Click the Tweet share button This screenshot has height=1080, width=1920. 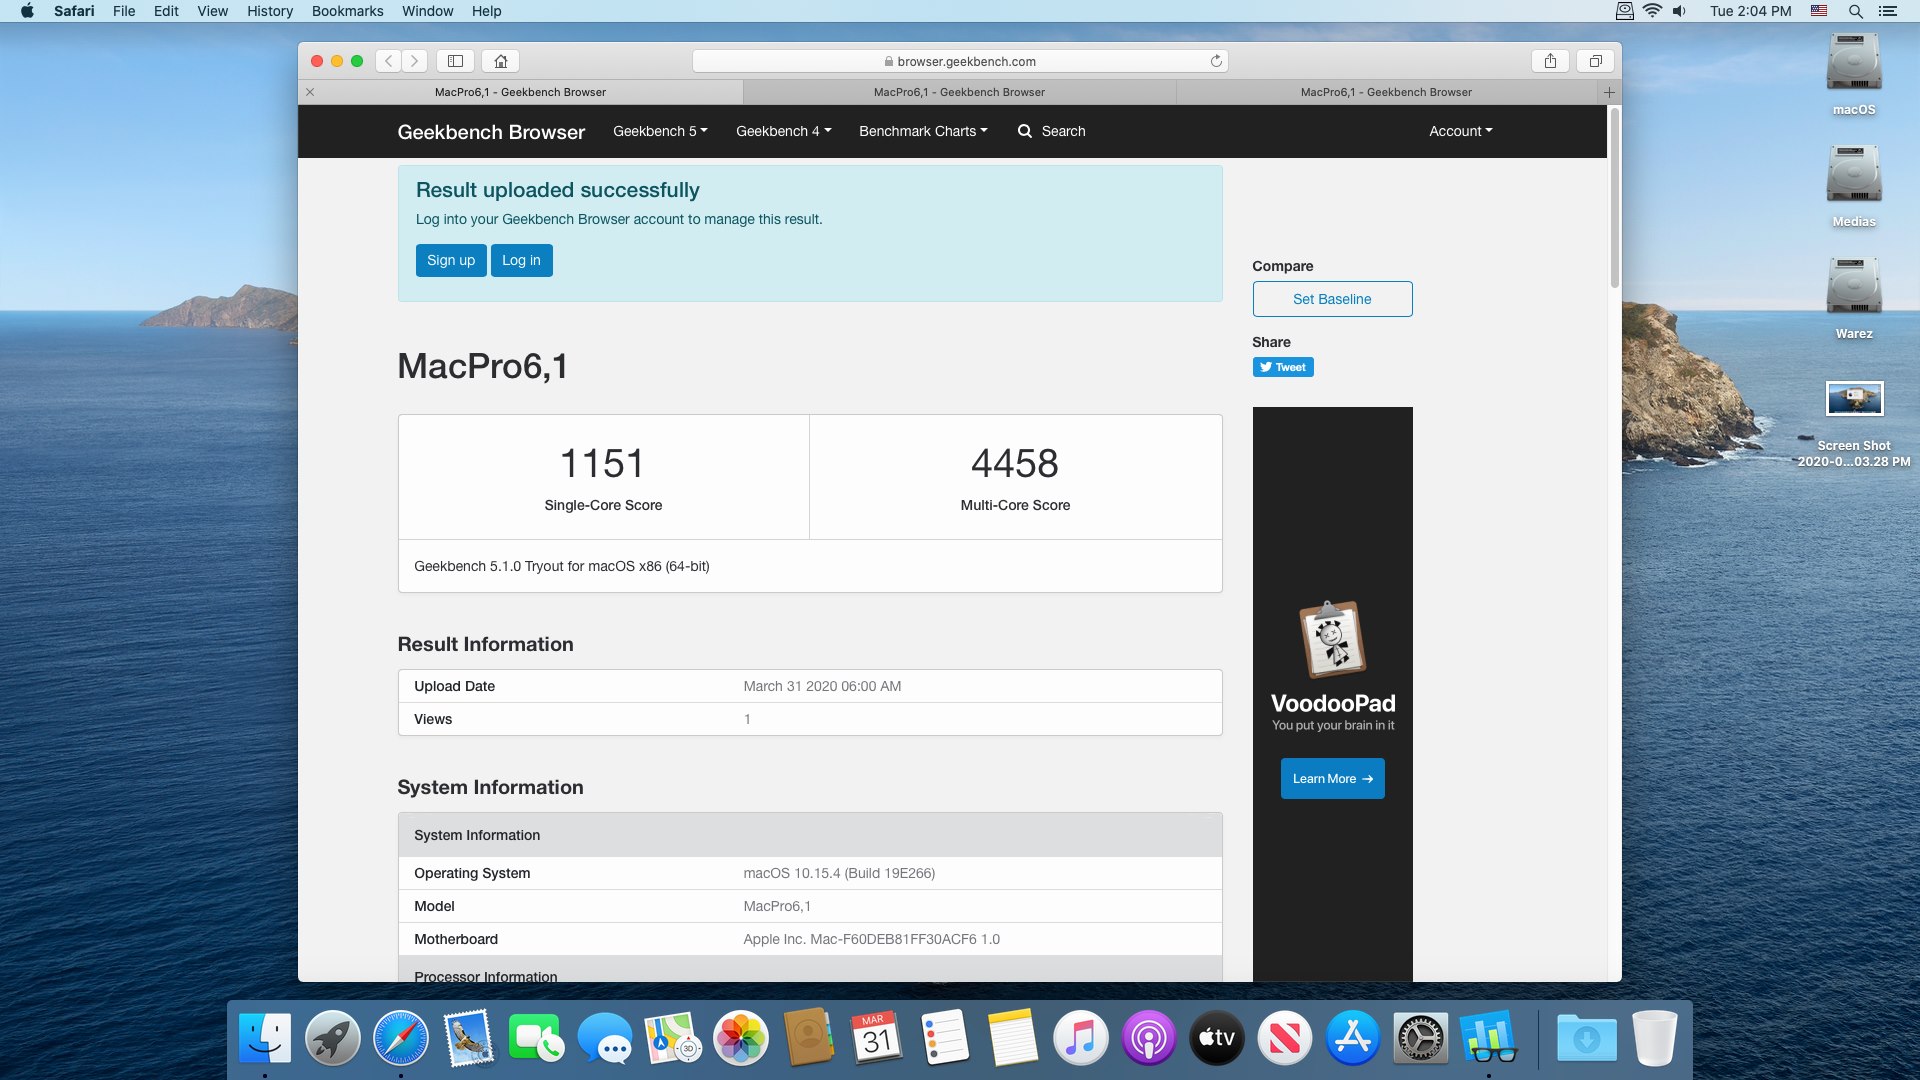point(1283,367)
